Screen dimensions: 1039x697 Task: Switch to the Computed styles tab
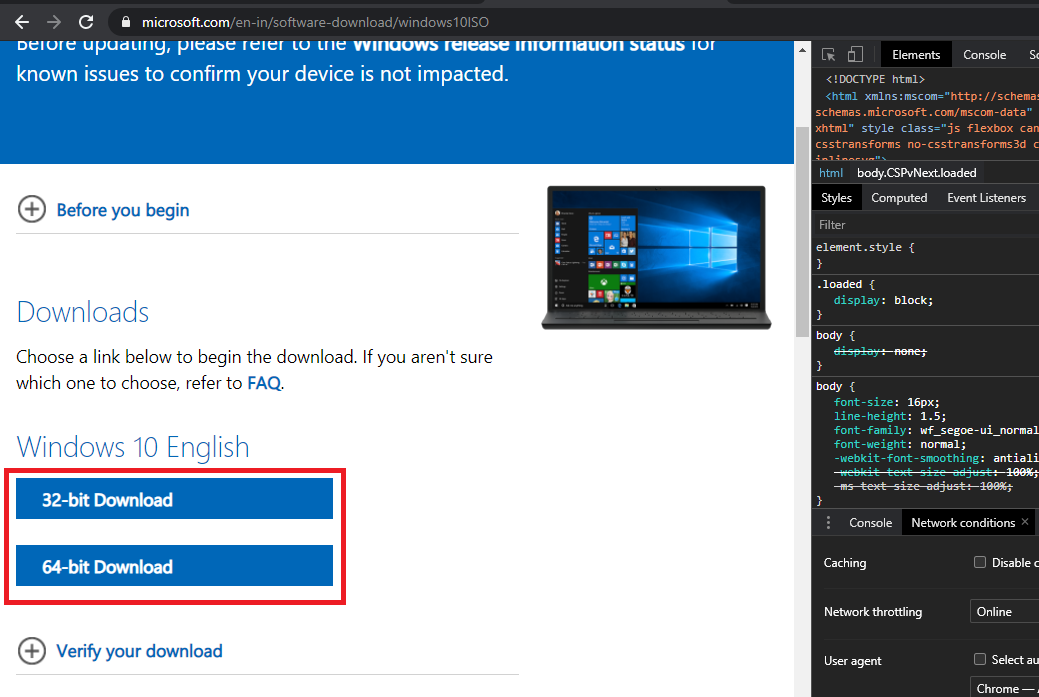[898, 197]
